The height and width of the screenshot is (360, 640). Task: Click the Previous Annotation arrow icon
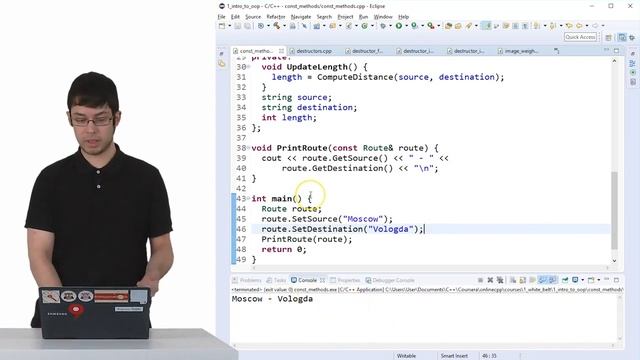click(553, 26)
